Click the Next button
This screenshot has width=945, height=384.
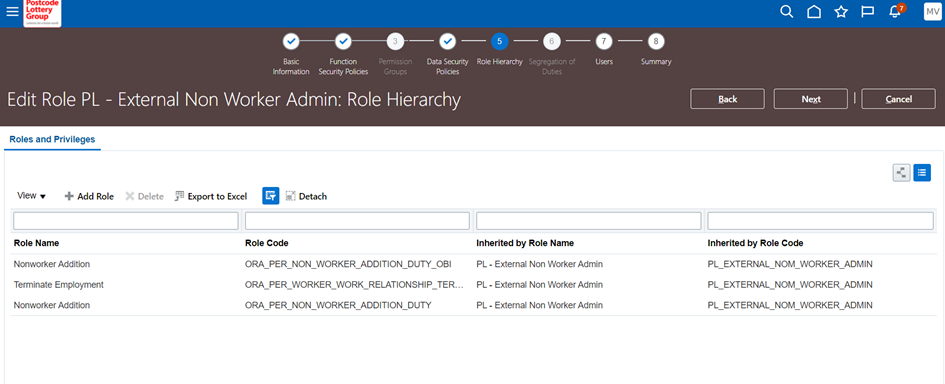[x=811, y=99]
